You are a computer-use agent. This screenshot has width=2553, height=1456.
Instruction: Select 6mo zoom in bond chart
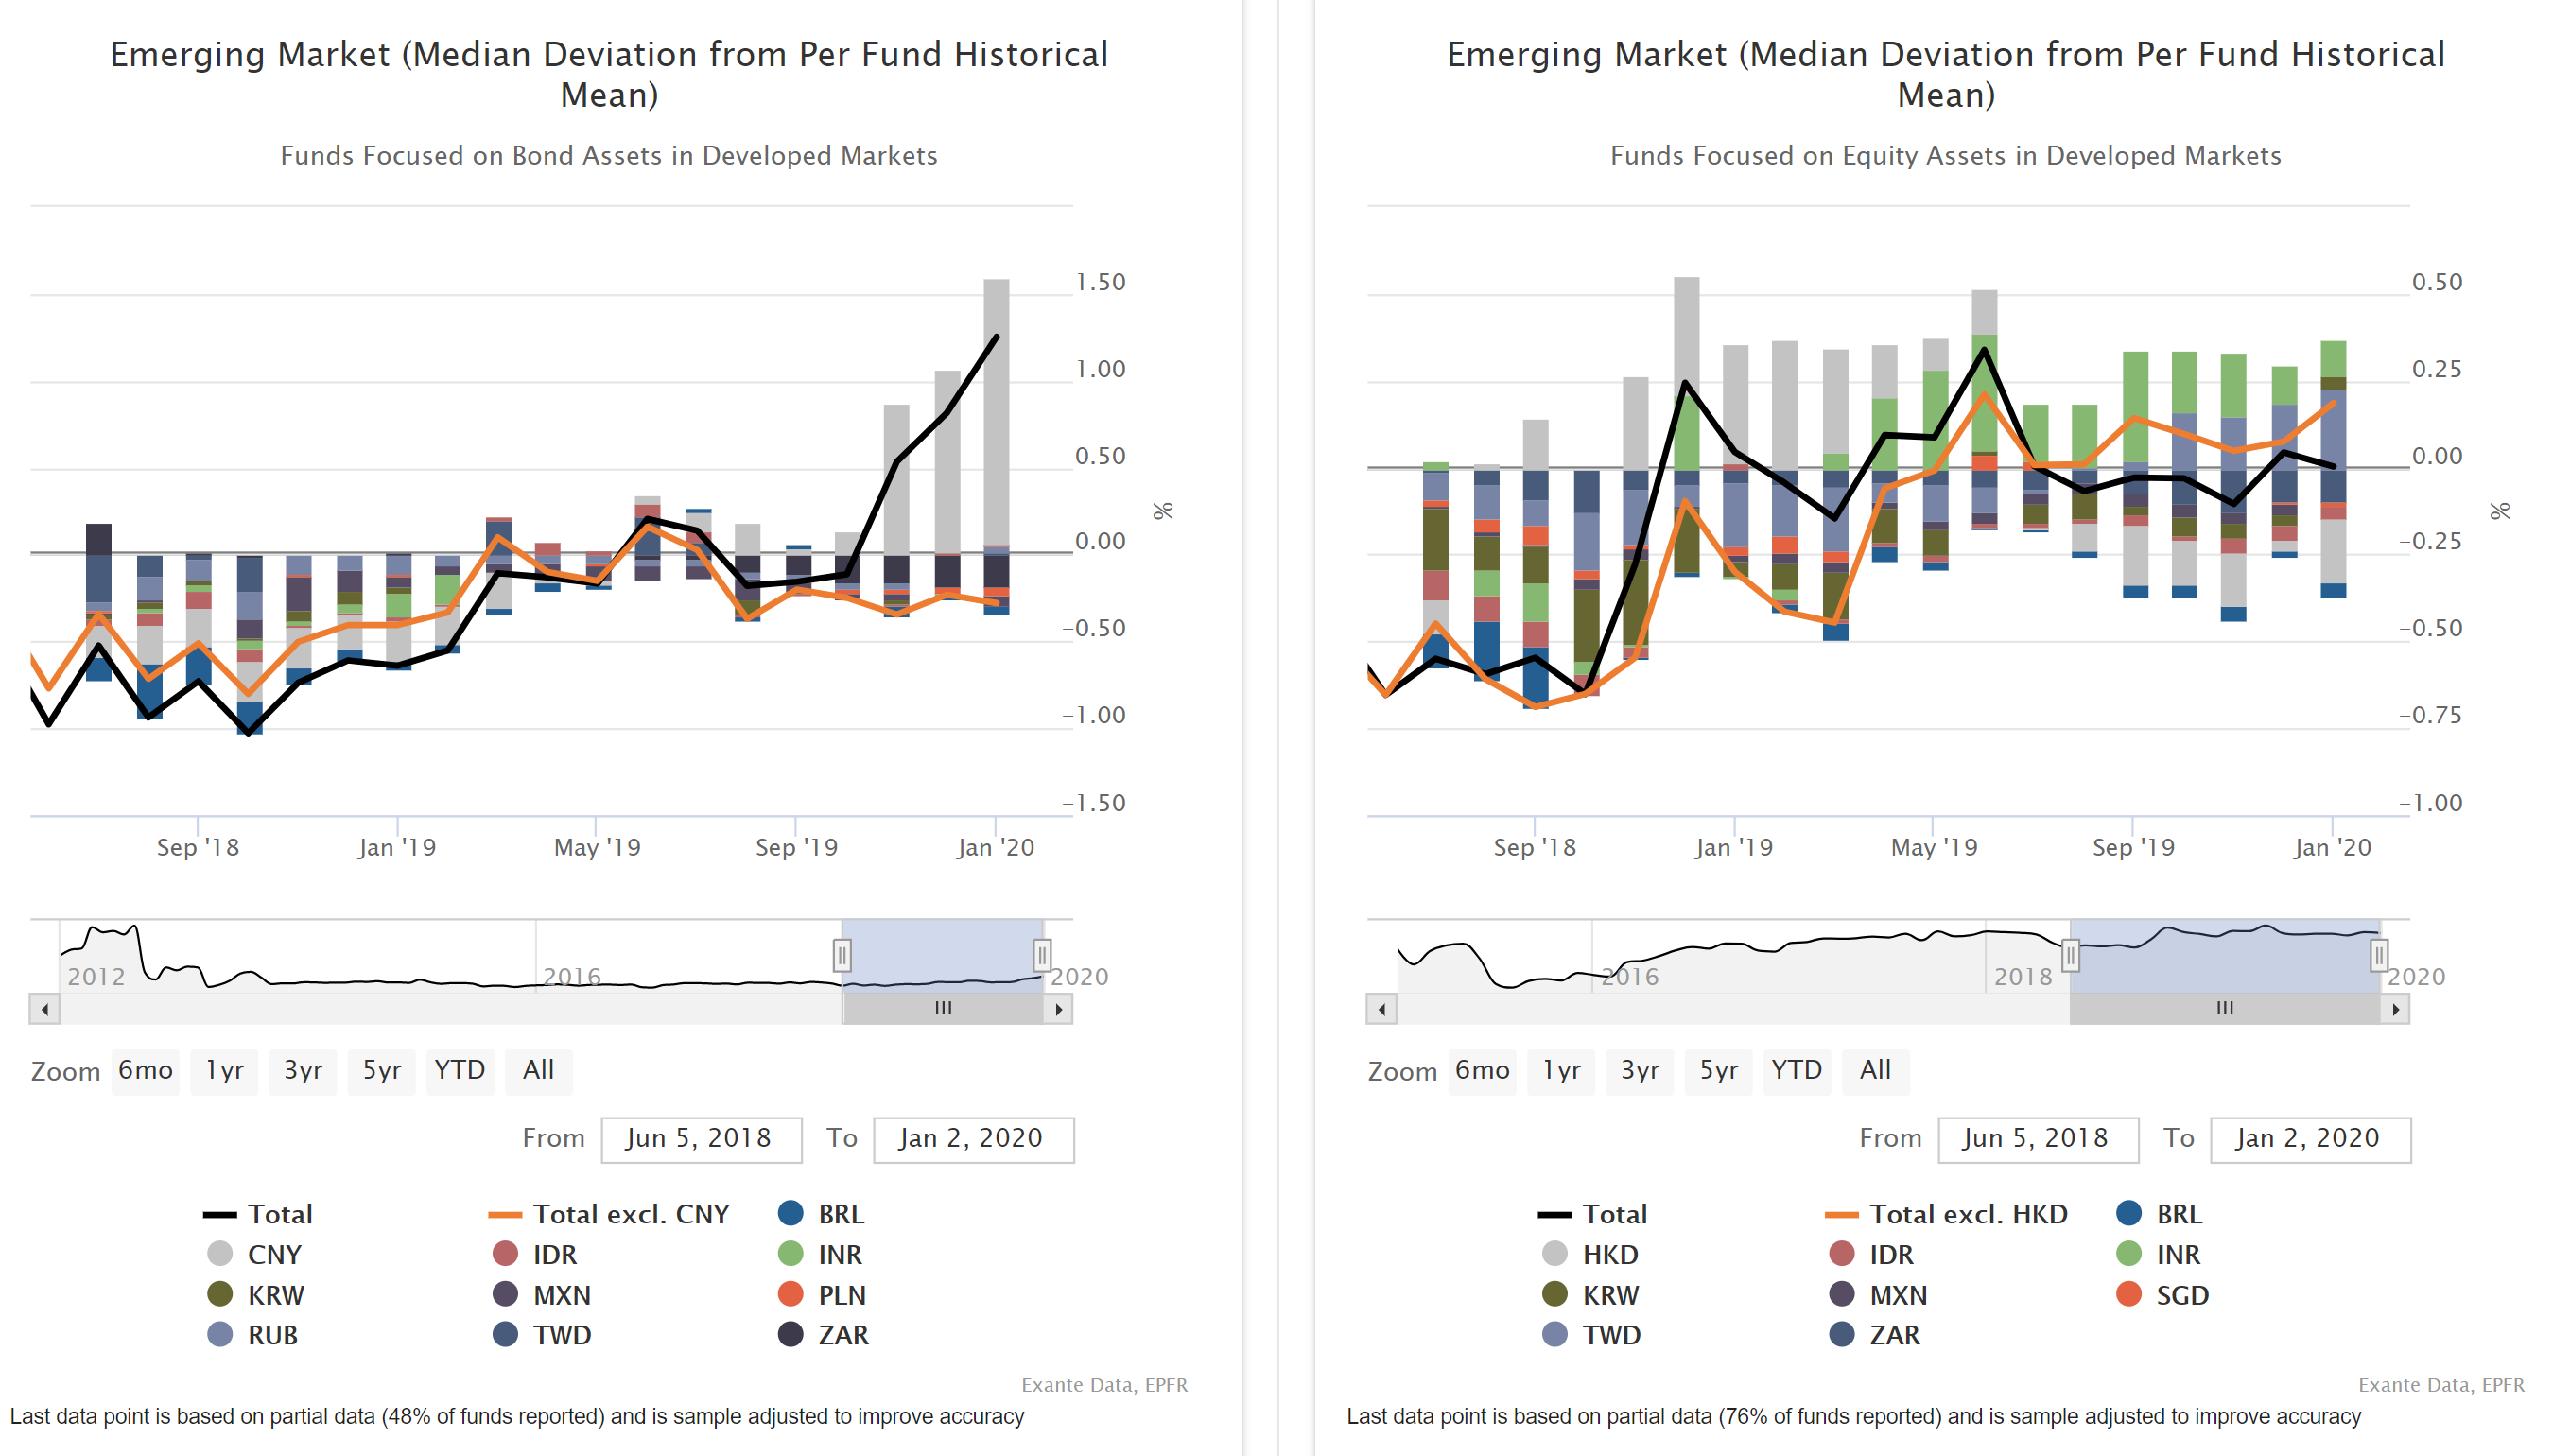point(145,1070)
